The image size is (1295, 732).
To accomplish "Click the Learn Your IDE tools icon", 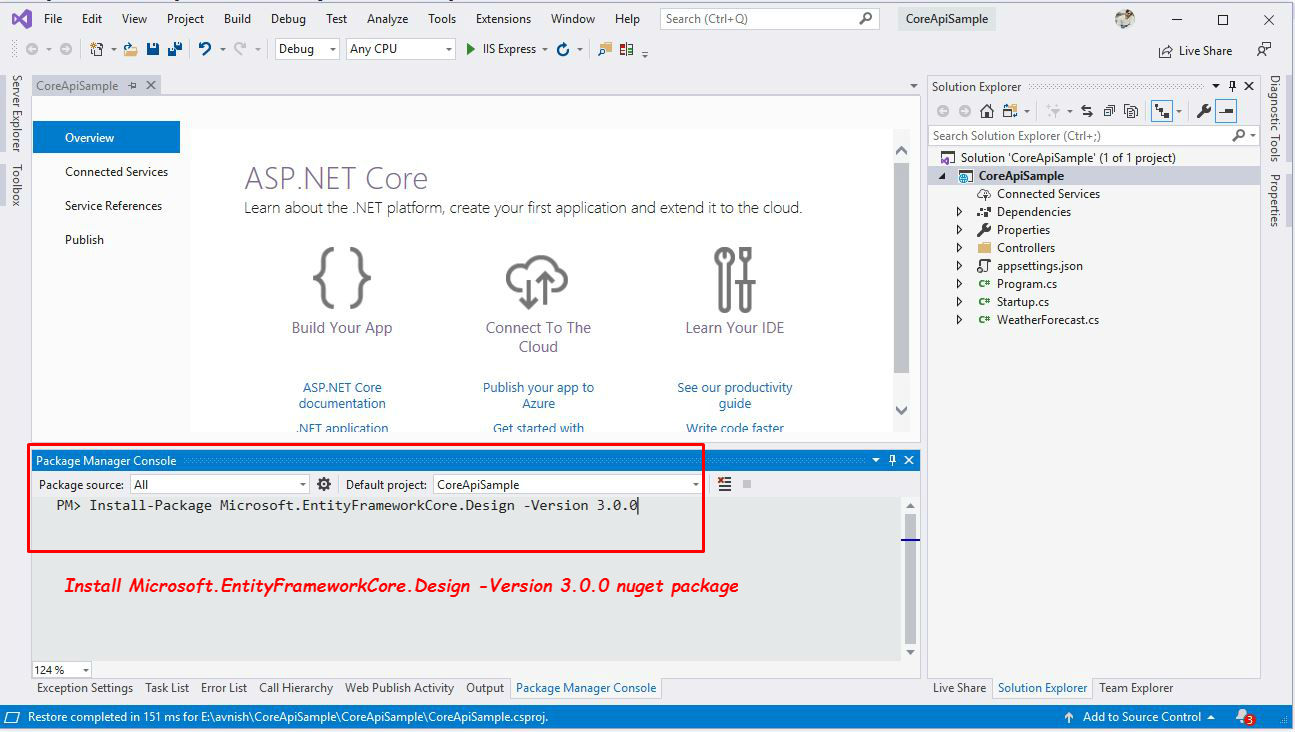I will tap(734, 279).
